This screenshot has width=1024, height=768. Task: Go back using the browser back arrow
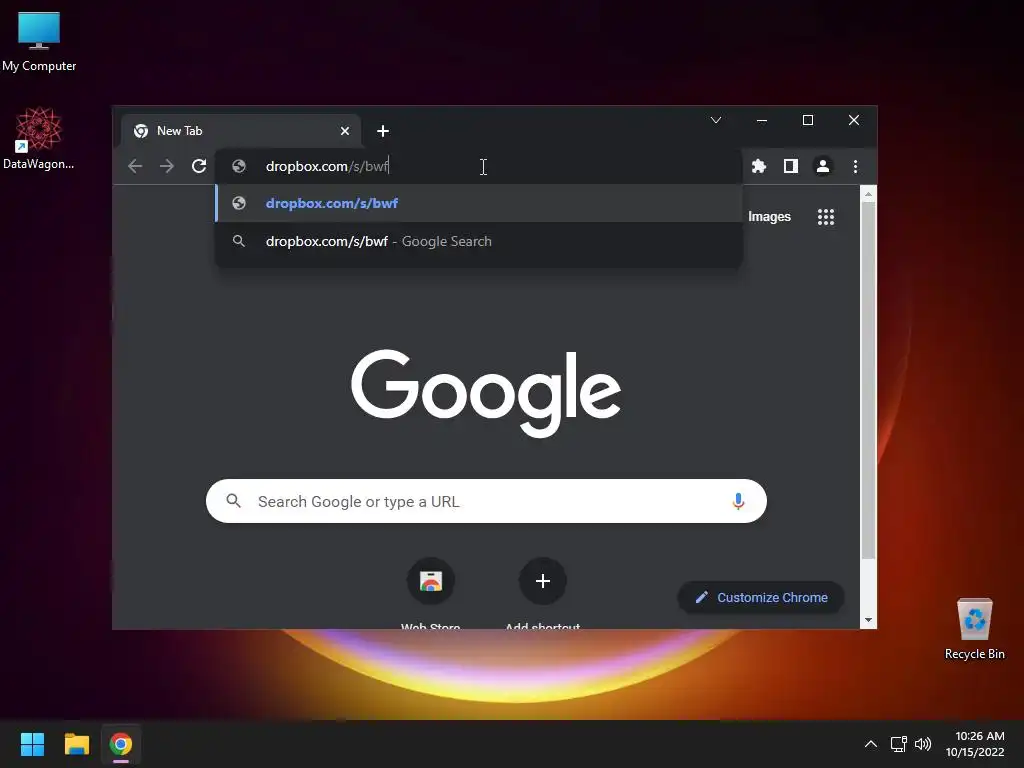click(x=135, y=167)
